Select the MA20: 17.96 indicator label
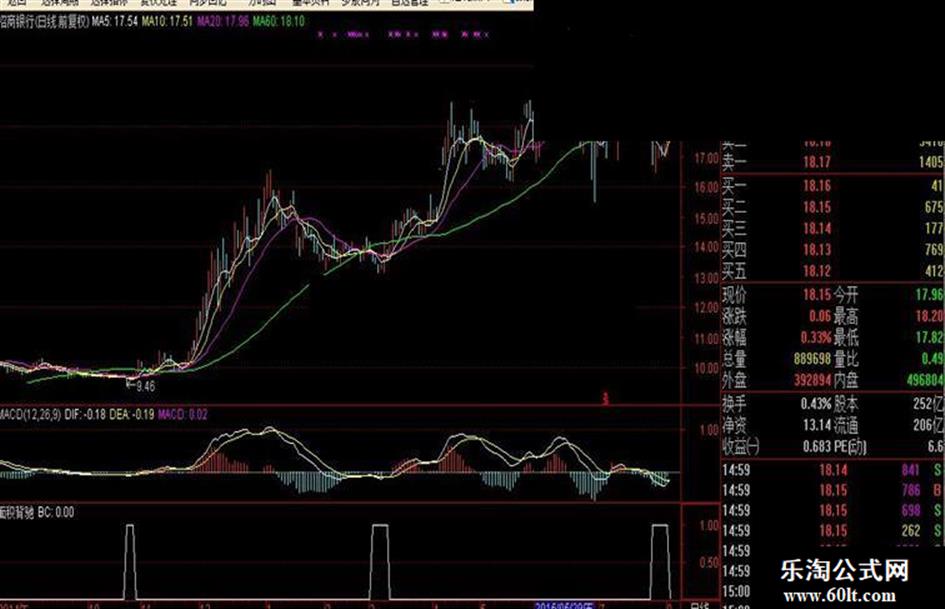Screen dimensions: 945x609 (222, 22)
